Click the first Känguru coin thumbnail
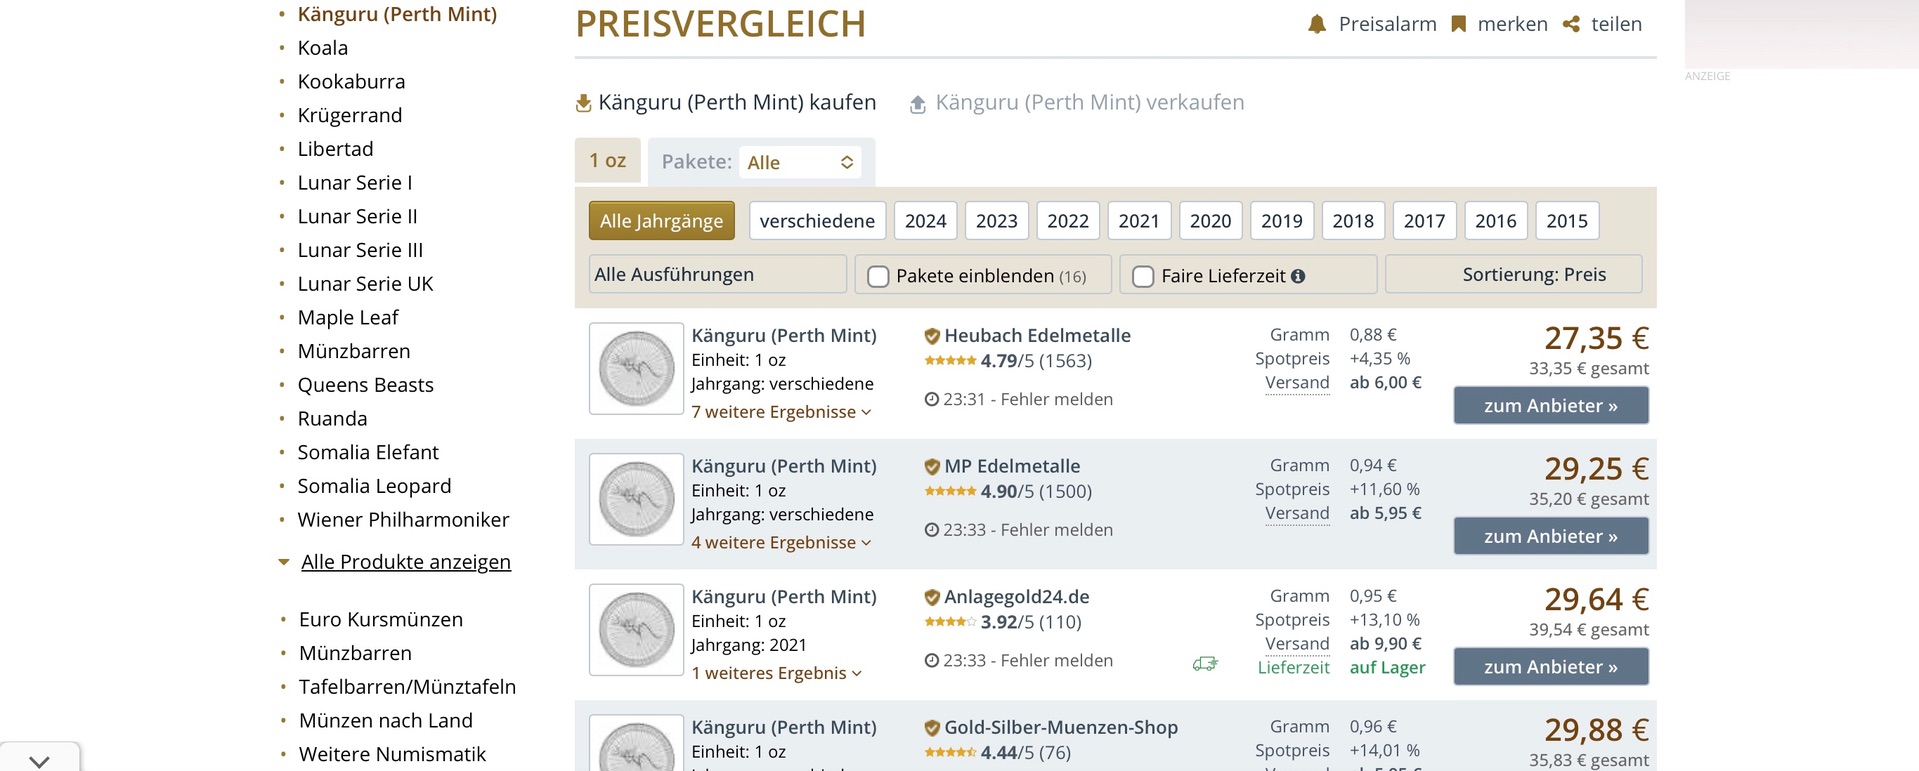This screenshot has width=1919, height=771. [636, 368]
